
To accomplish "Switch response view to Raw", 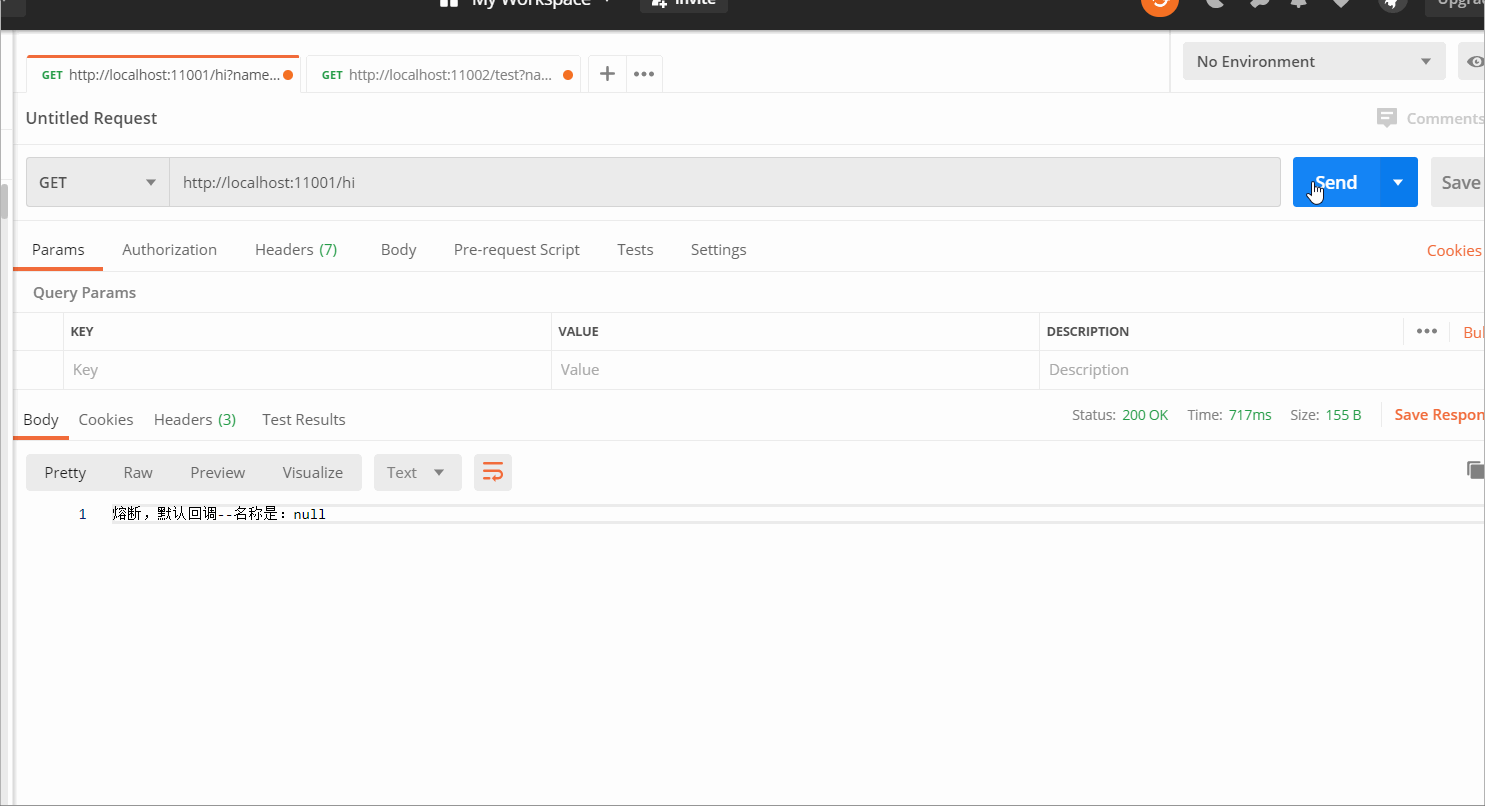I will [138, 472].
